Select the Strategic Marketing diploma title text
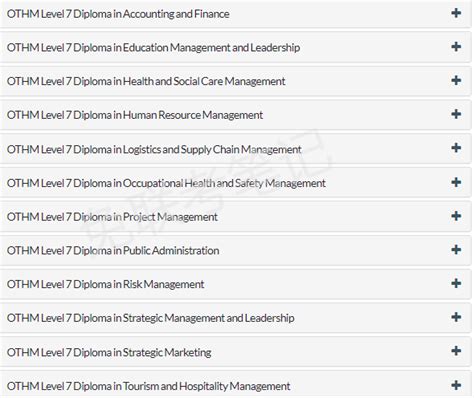Screen dimensions: 474x398 tap(109, 352)
